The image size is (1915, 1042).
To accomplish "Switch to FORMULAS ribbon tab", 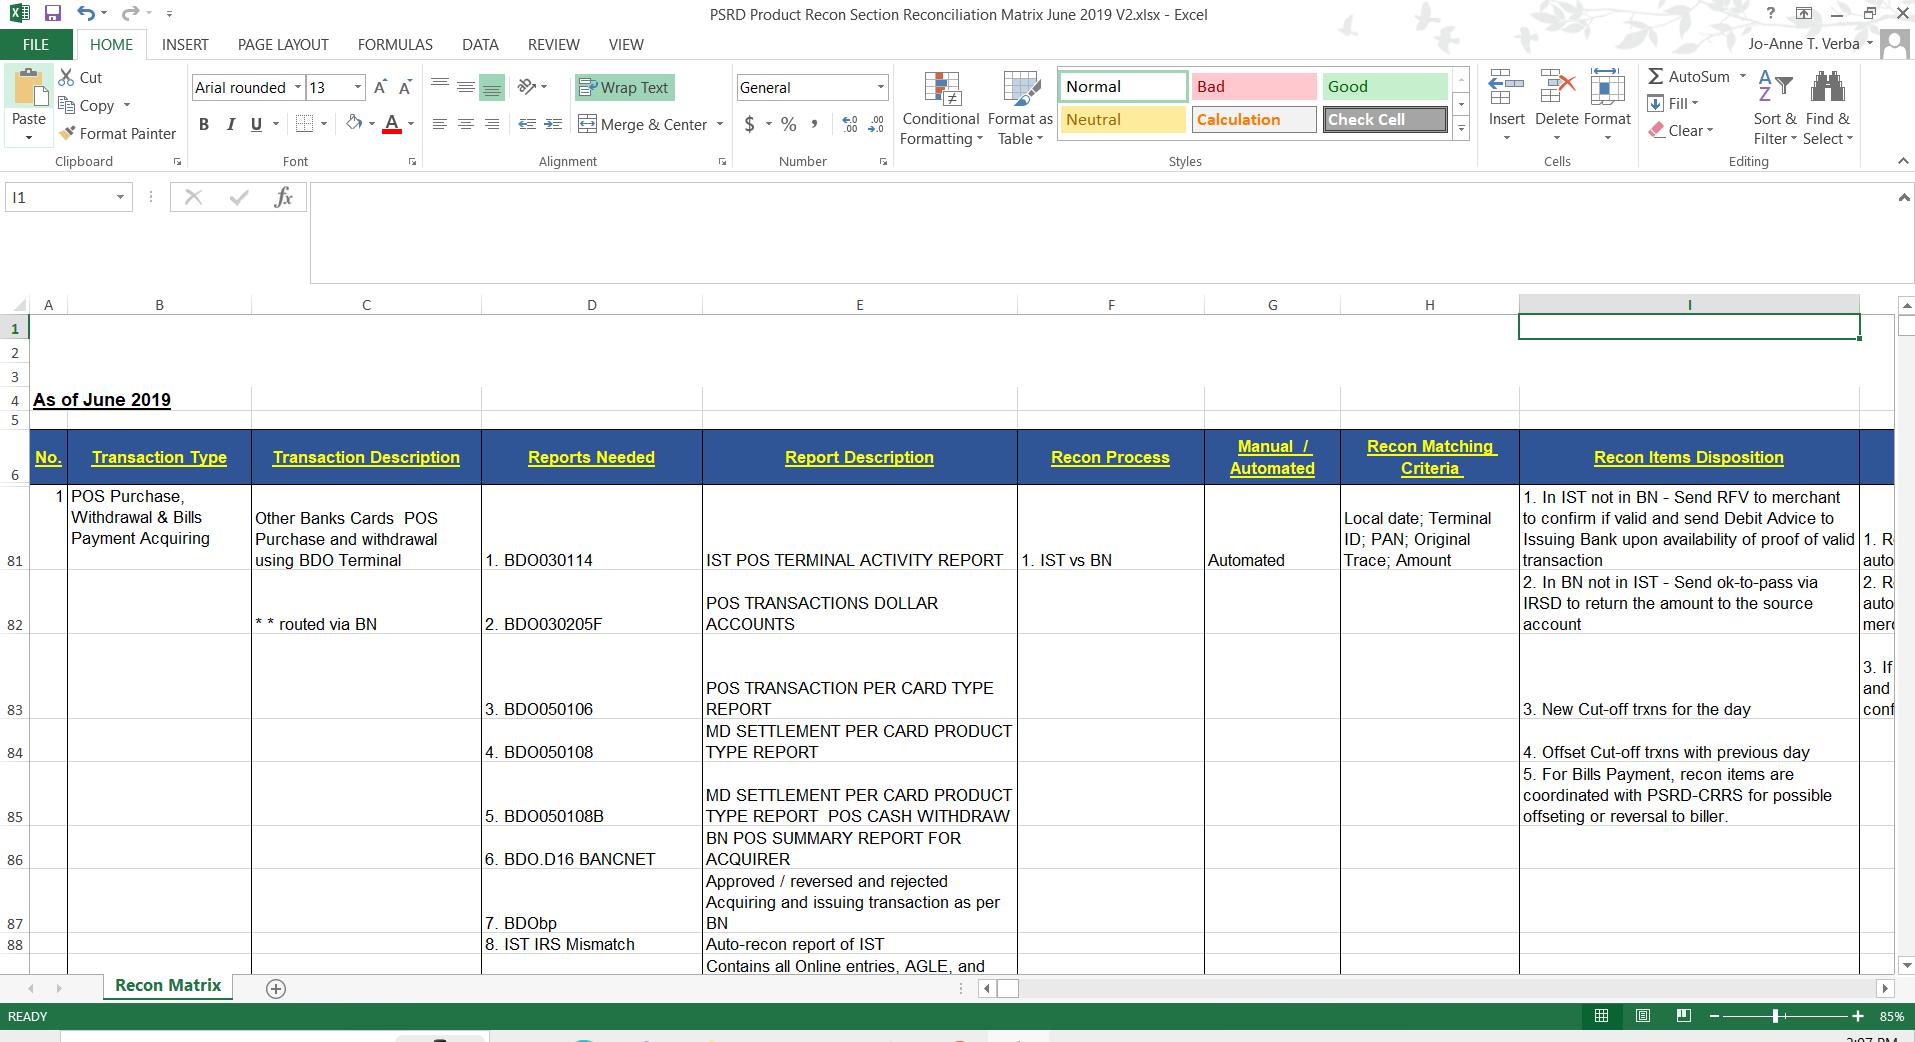I will point(395,44).
